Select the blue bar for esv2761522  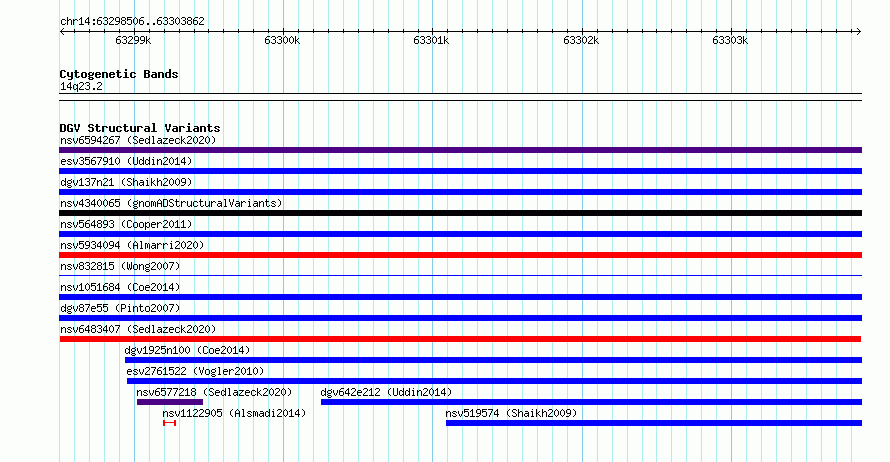[x=494, y=381]
